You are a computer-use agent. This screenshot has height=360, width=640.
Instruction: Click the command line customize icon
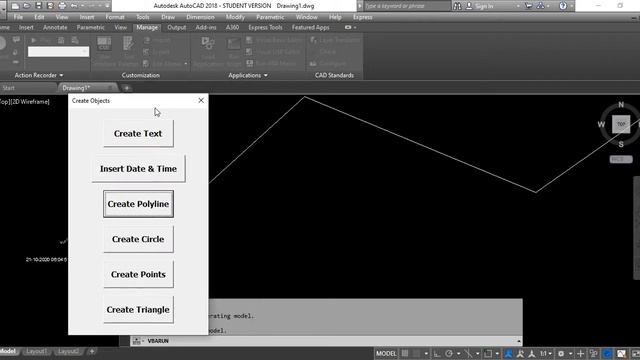pyautogui.click(x=137, y=341)
